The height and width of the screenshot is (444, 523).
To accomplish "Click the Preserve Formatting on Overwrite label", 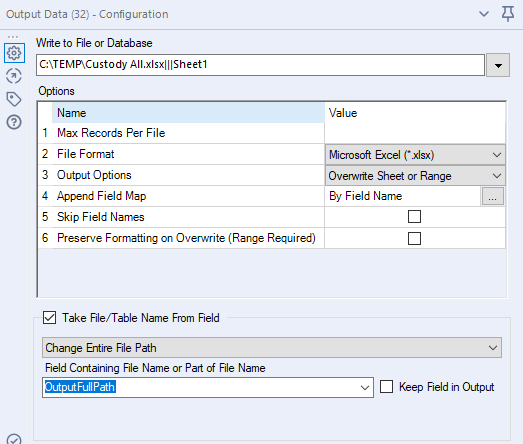I will [x=186, y=238].
